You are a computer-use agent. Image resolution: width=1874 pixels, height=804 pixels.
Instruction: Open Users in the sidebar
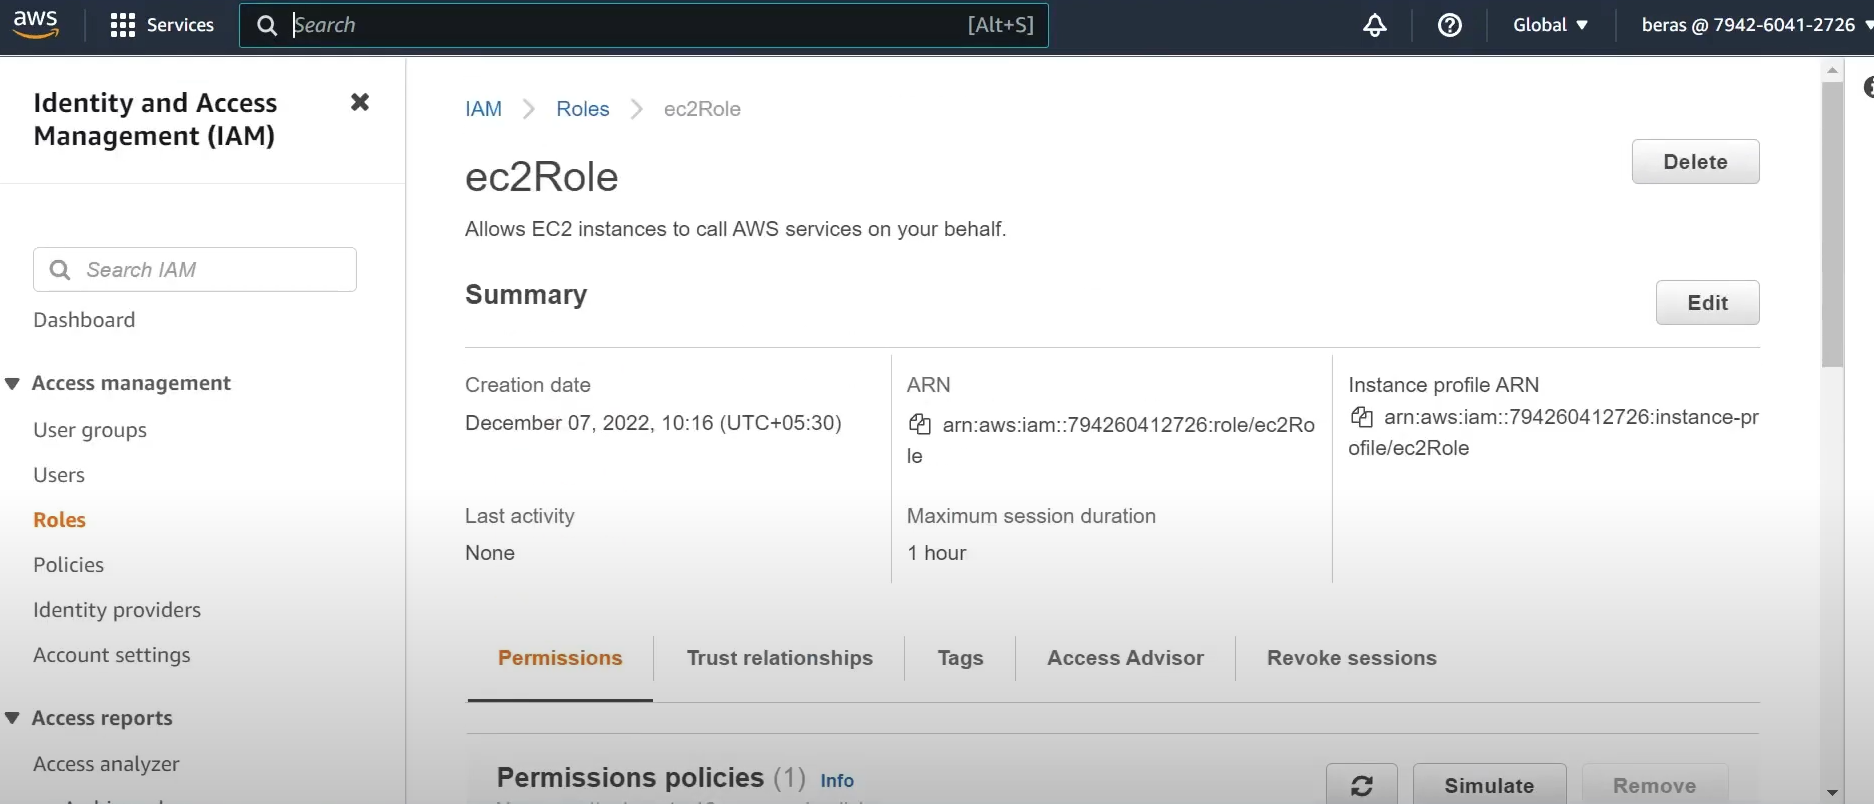click(x=59, y=475)
